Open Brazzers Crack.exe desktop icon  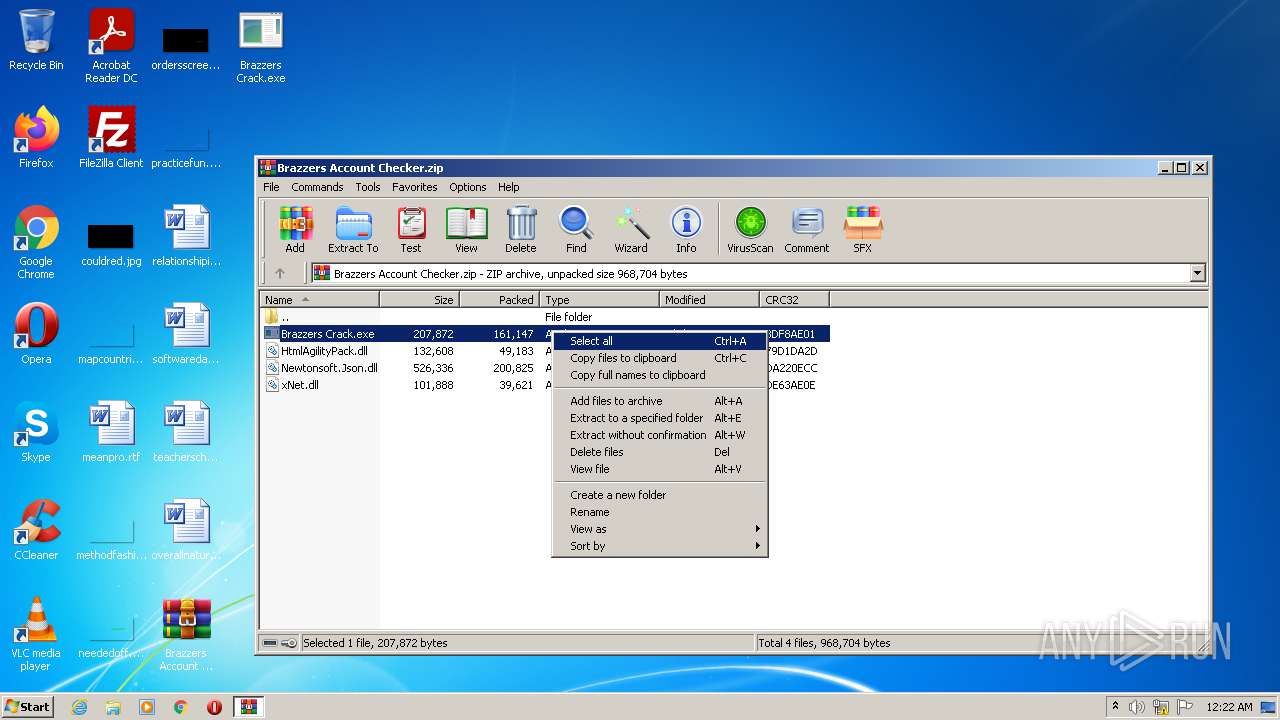261,46
